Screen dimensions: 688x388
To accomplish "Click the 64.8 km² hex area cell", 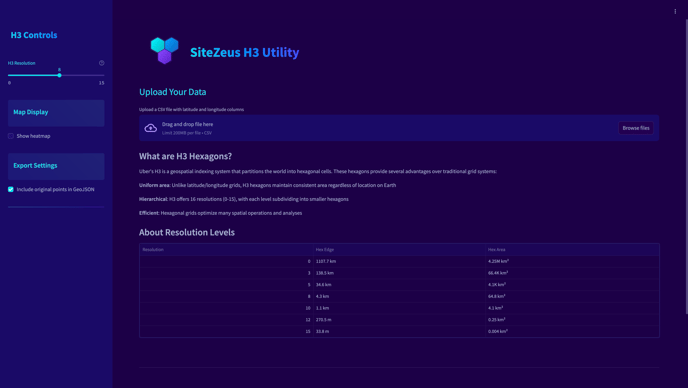I will pyautogui.click(x=572, y=296).
